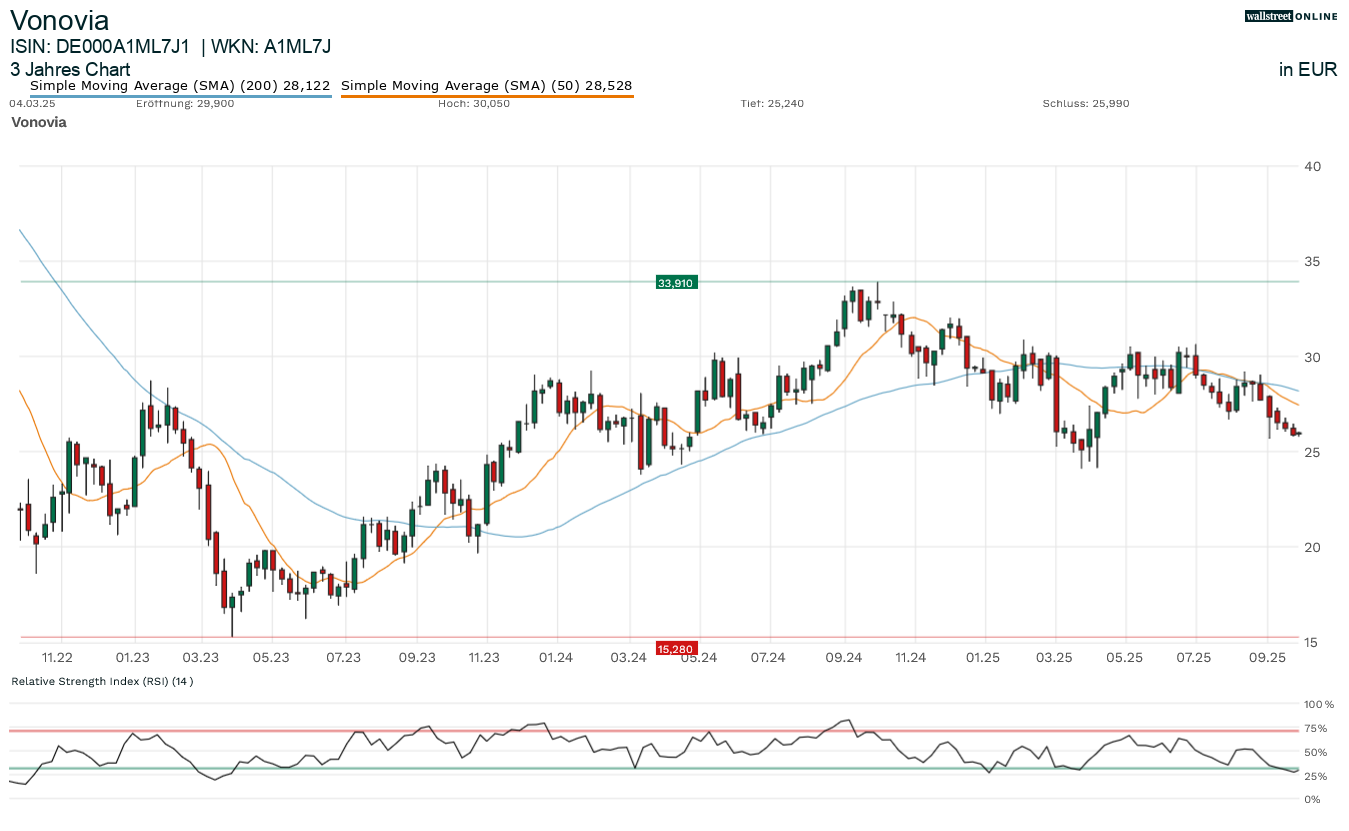1349x831 pixels.
Task: Click the 01.23 date axis label
Action: [x=132, y=657]
